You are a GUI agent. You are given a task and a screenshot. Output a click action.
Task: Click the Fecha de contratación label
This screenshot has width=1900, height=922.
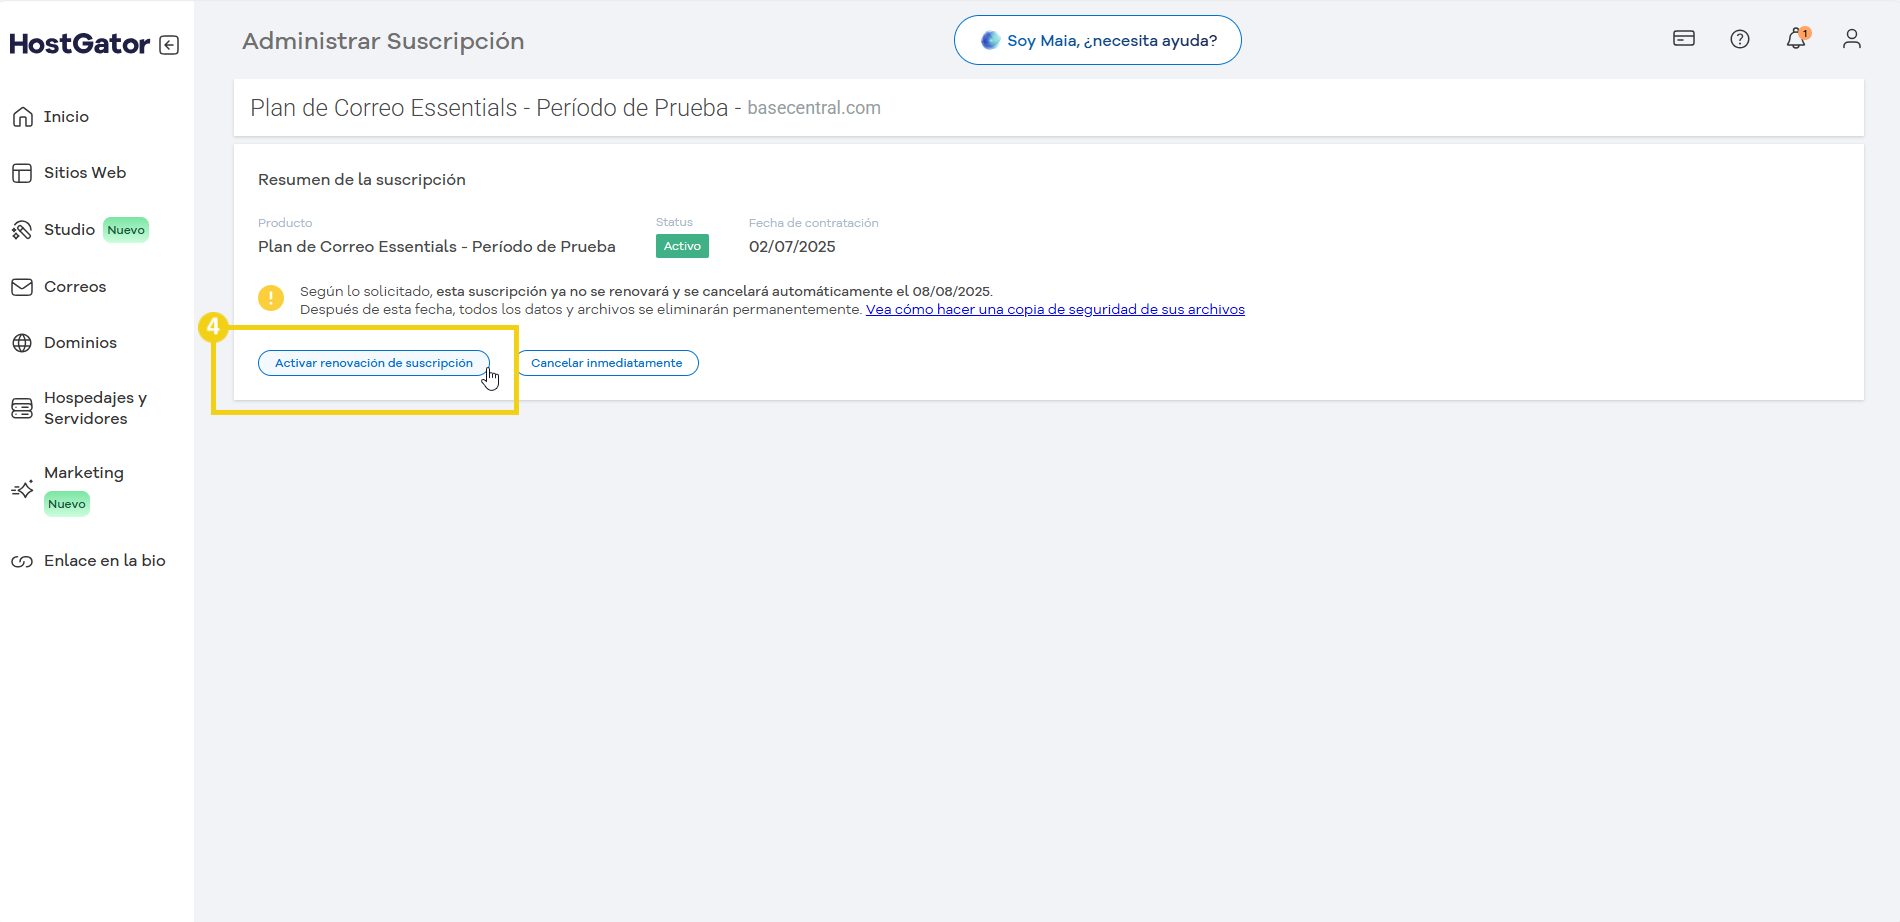point(814,223)
